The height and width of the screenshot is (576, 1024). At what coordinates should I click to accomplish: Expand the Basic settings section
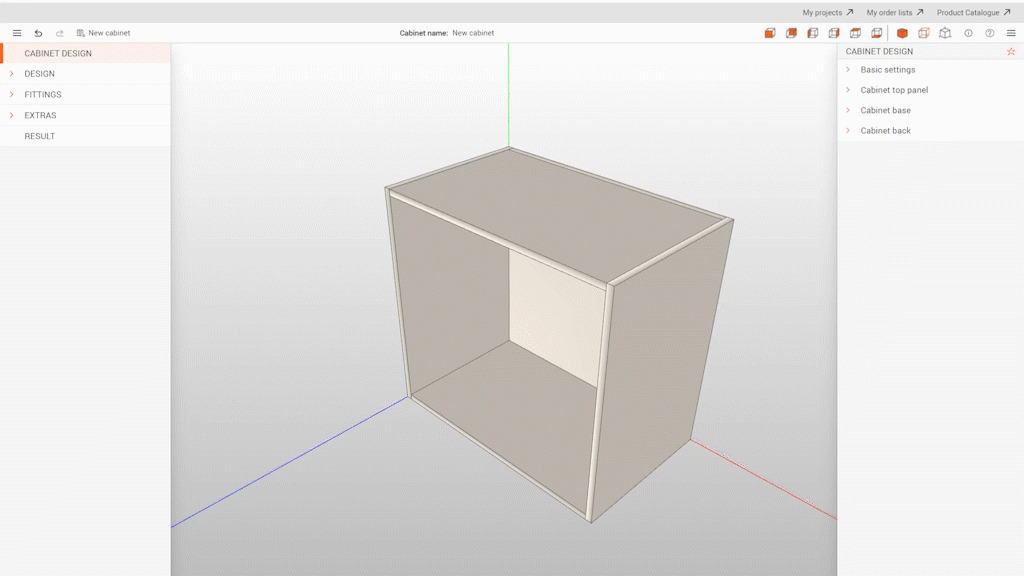click(888, 69)
